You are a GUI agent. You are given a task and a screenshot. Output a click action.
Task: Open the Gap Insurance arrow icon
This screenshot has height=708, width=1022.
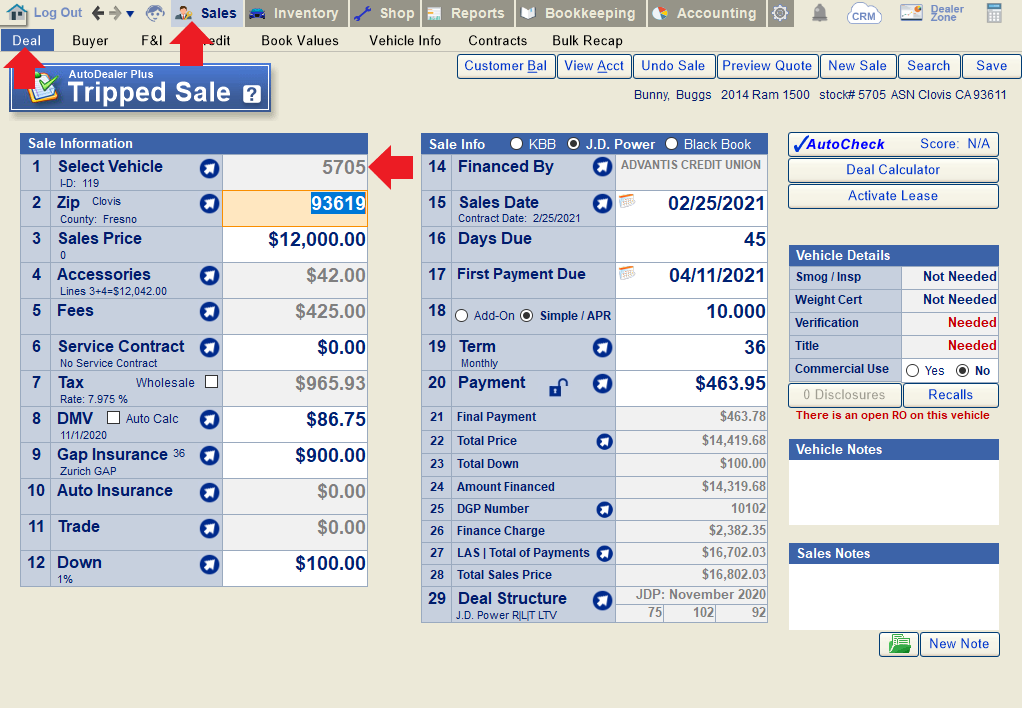tap(209, 456)
